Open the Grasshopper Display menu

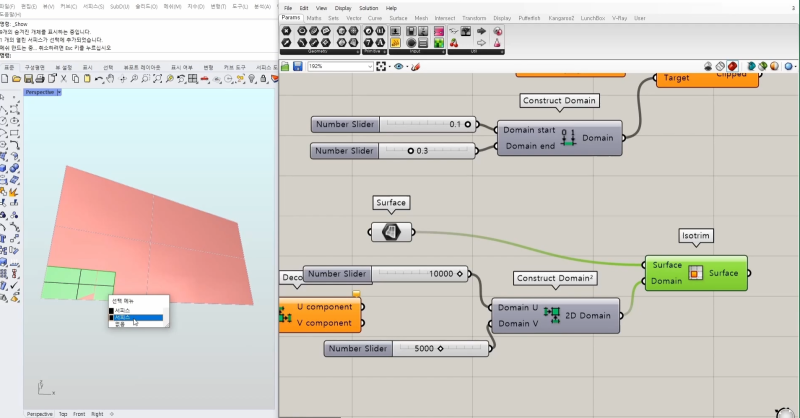coord(343,8)
